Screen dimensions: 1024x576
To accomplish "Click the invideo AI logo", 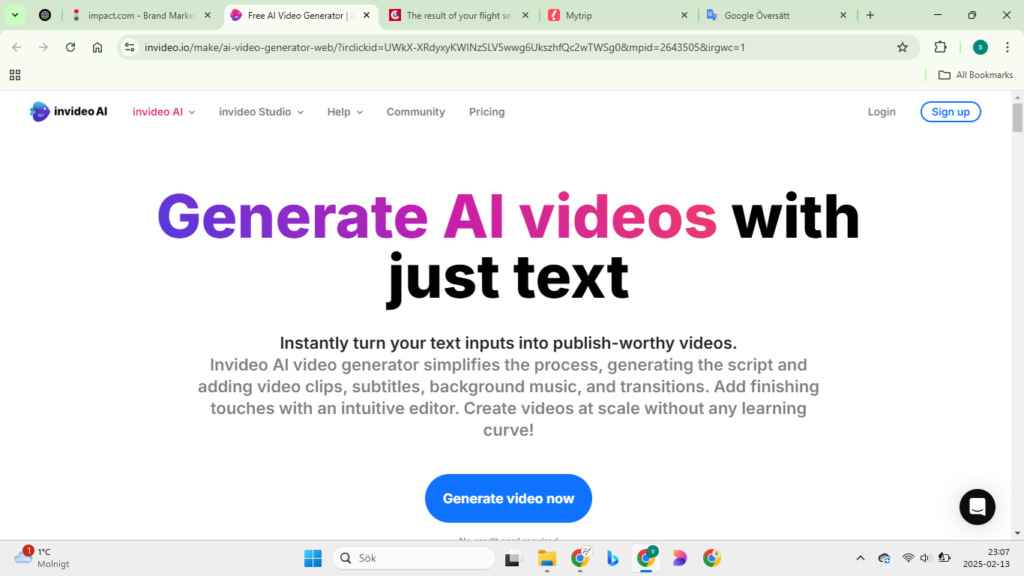I will point(69,112).
